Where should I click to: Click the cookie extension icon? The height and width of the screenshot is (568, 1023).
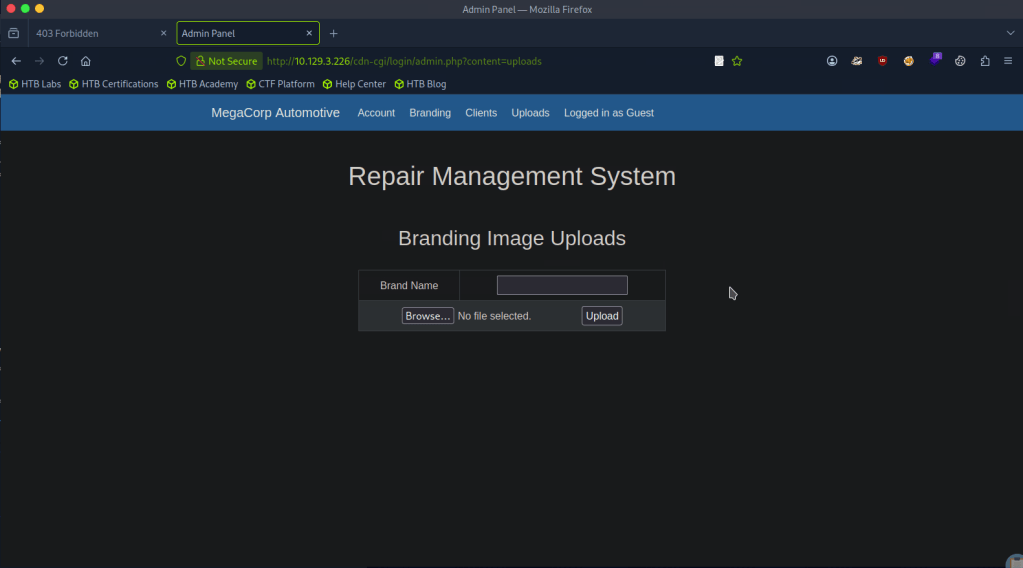[909, 61]
